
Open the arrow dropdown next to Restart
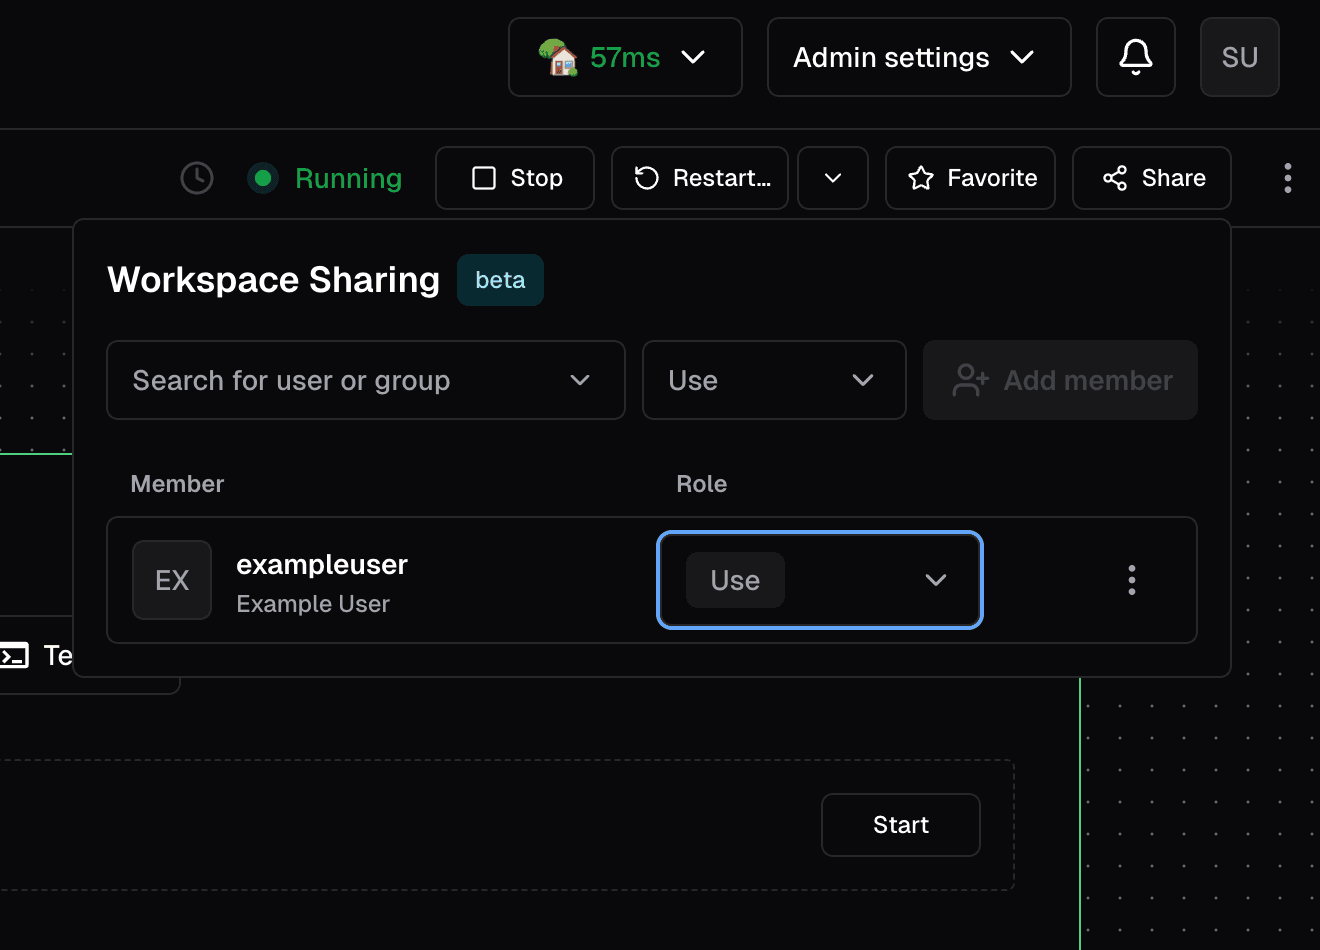click(x=832, y=178)
